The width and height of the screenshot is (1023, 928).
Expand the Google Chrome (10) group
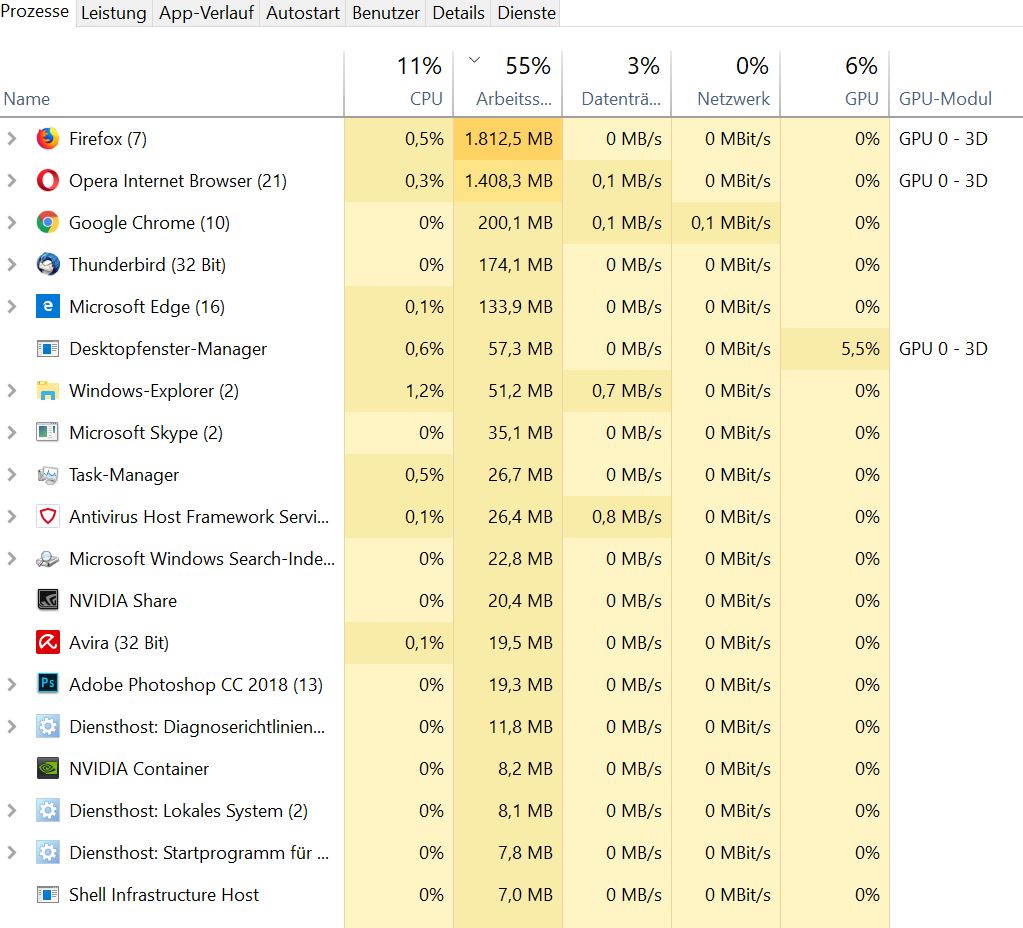coord(12,223)
